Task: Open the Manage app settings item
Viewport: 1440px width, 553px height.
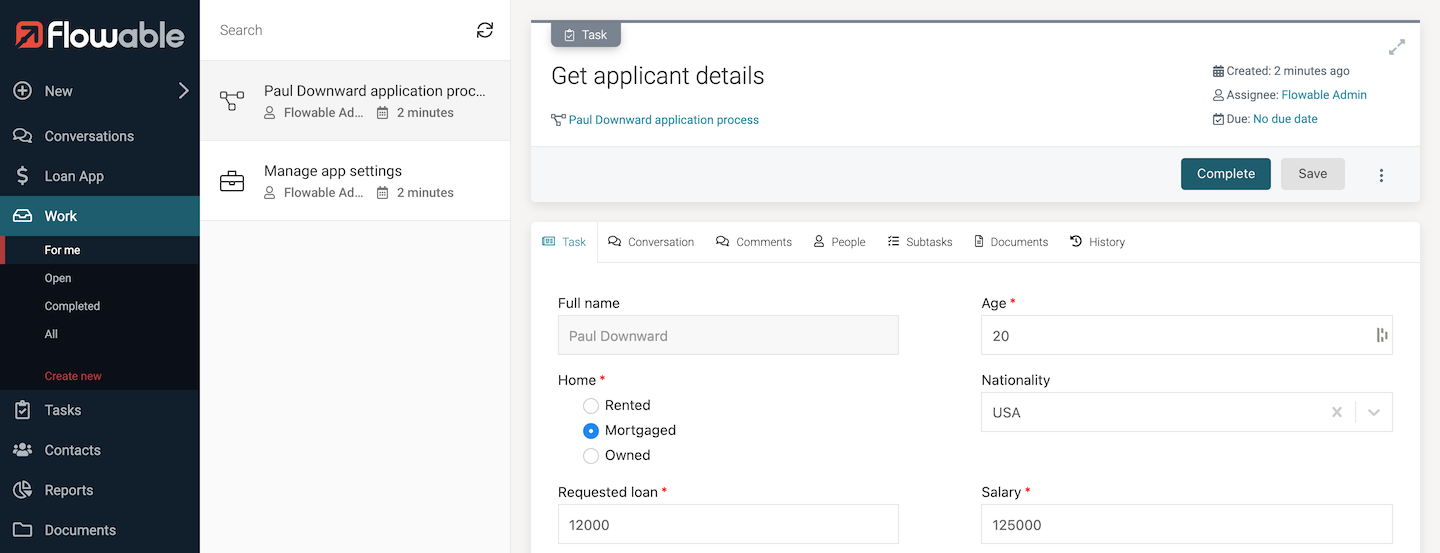Action: tap(355, 181)
